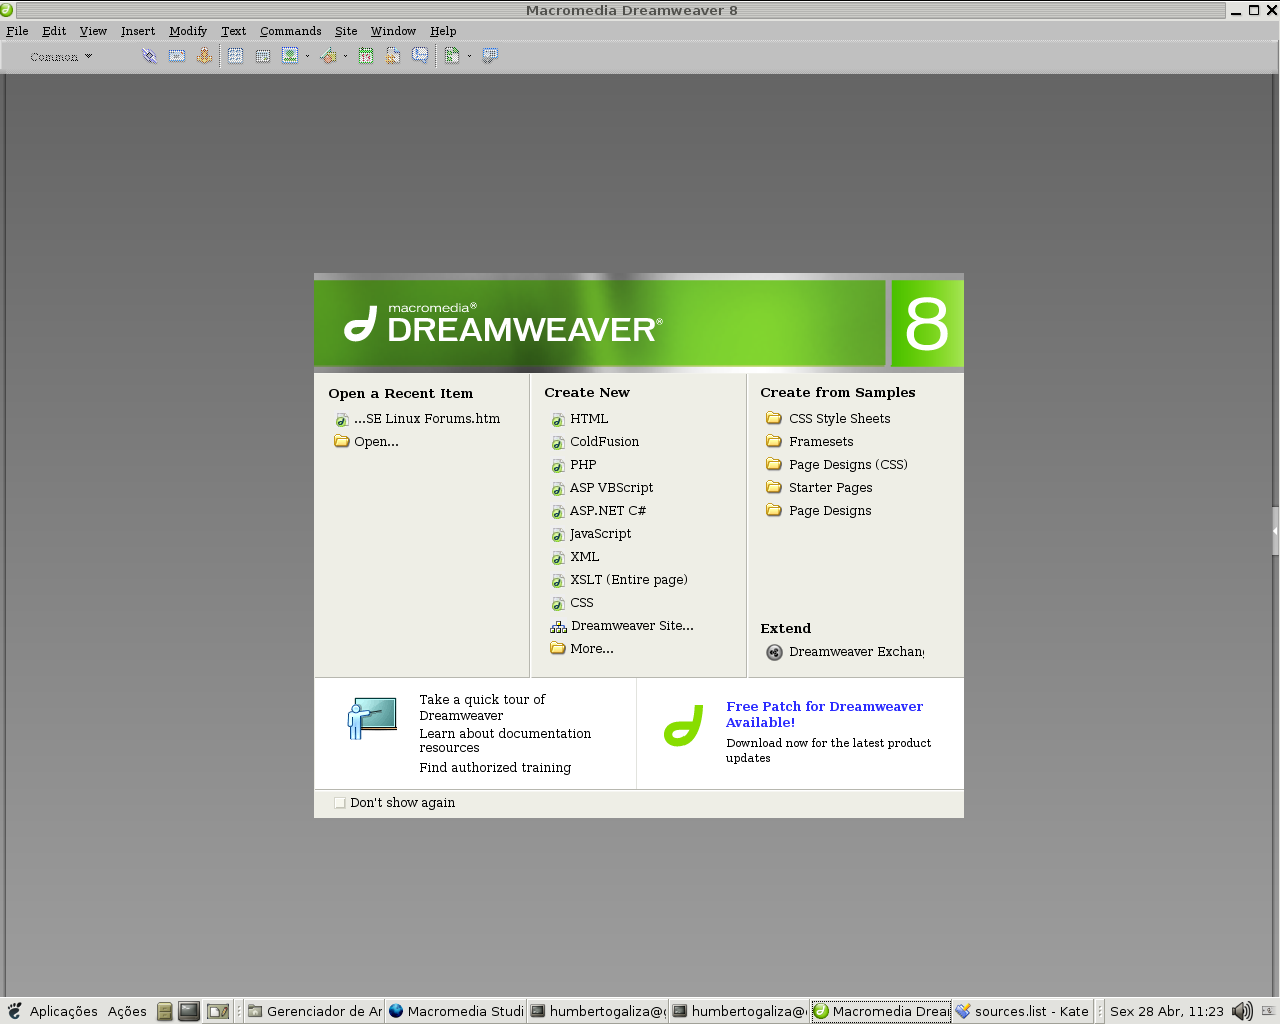Open the Modify menu
1280x1024 pixels.
(x=188, y=31)
